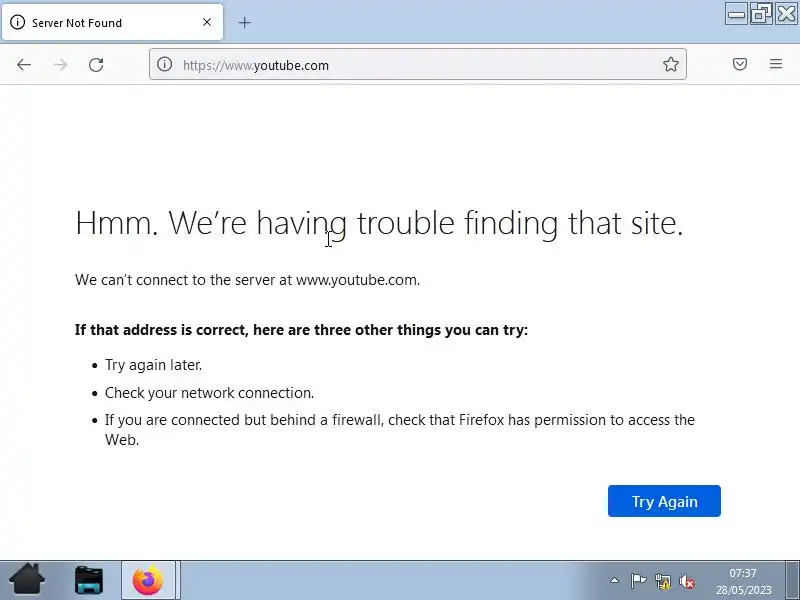Expand the system tray hidden icons arrow
The height and width of the screenshot is (600, 800).
pyautogui.click(x=615, y=580)
